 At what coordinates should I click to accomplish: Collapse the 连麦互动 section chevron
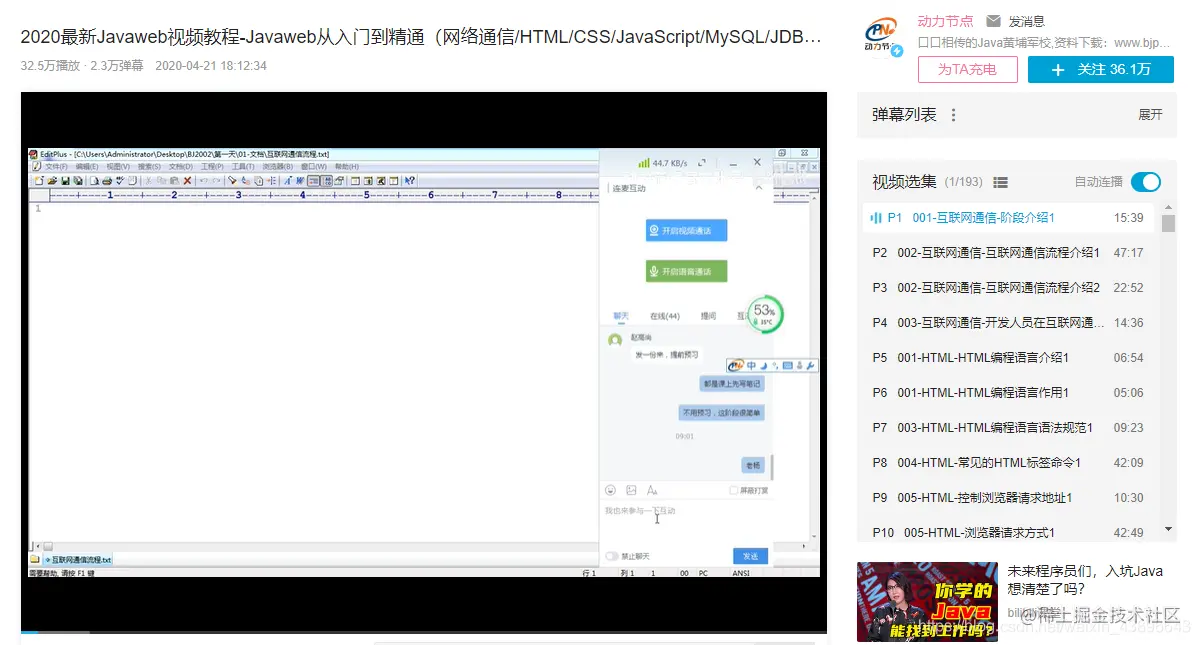pyautogui.click(x=758, y=187)
